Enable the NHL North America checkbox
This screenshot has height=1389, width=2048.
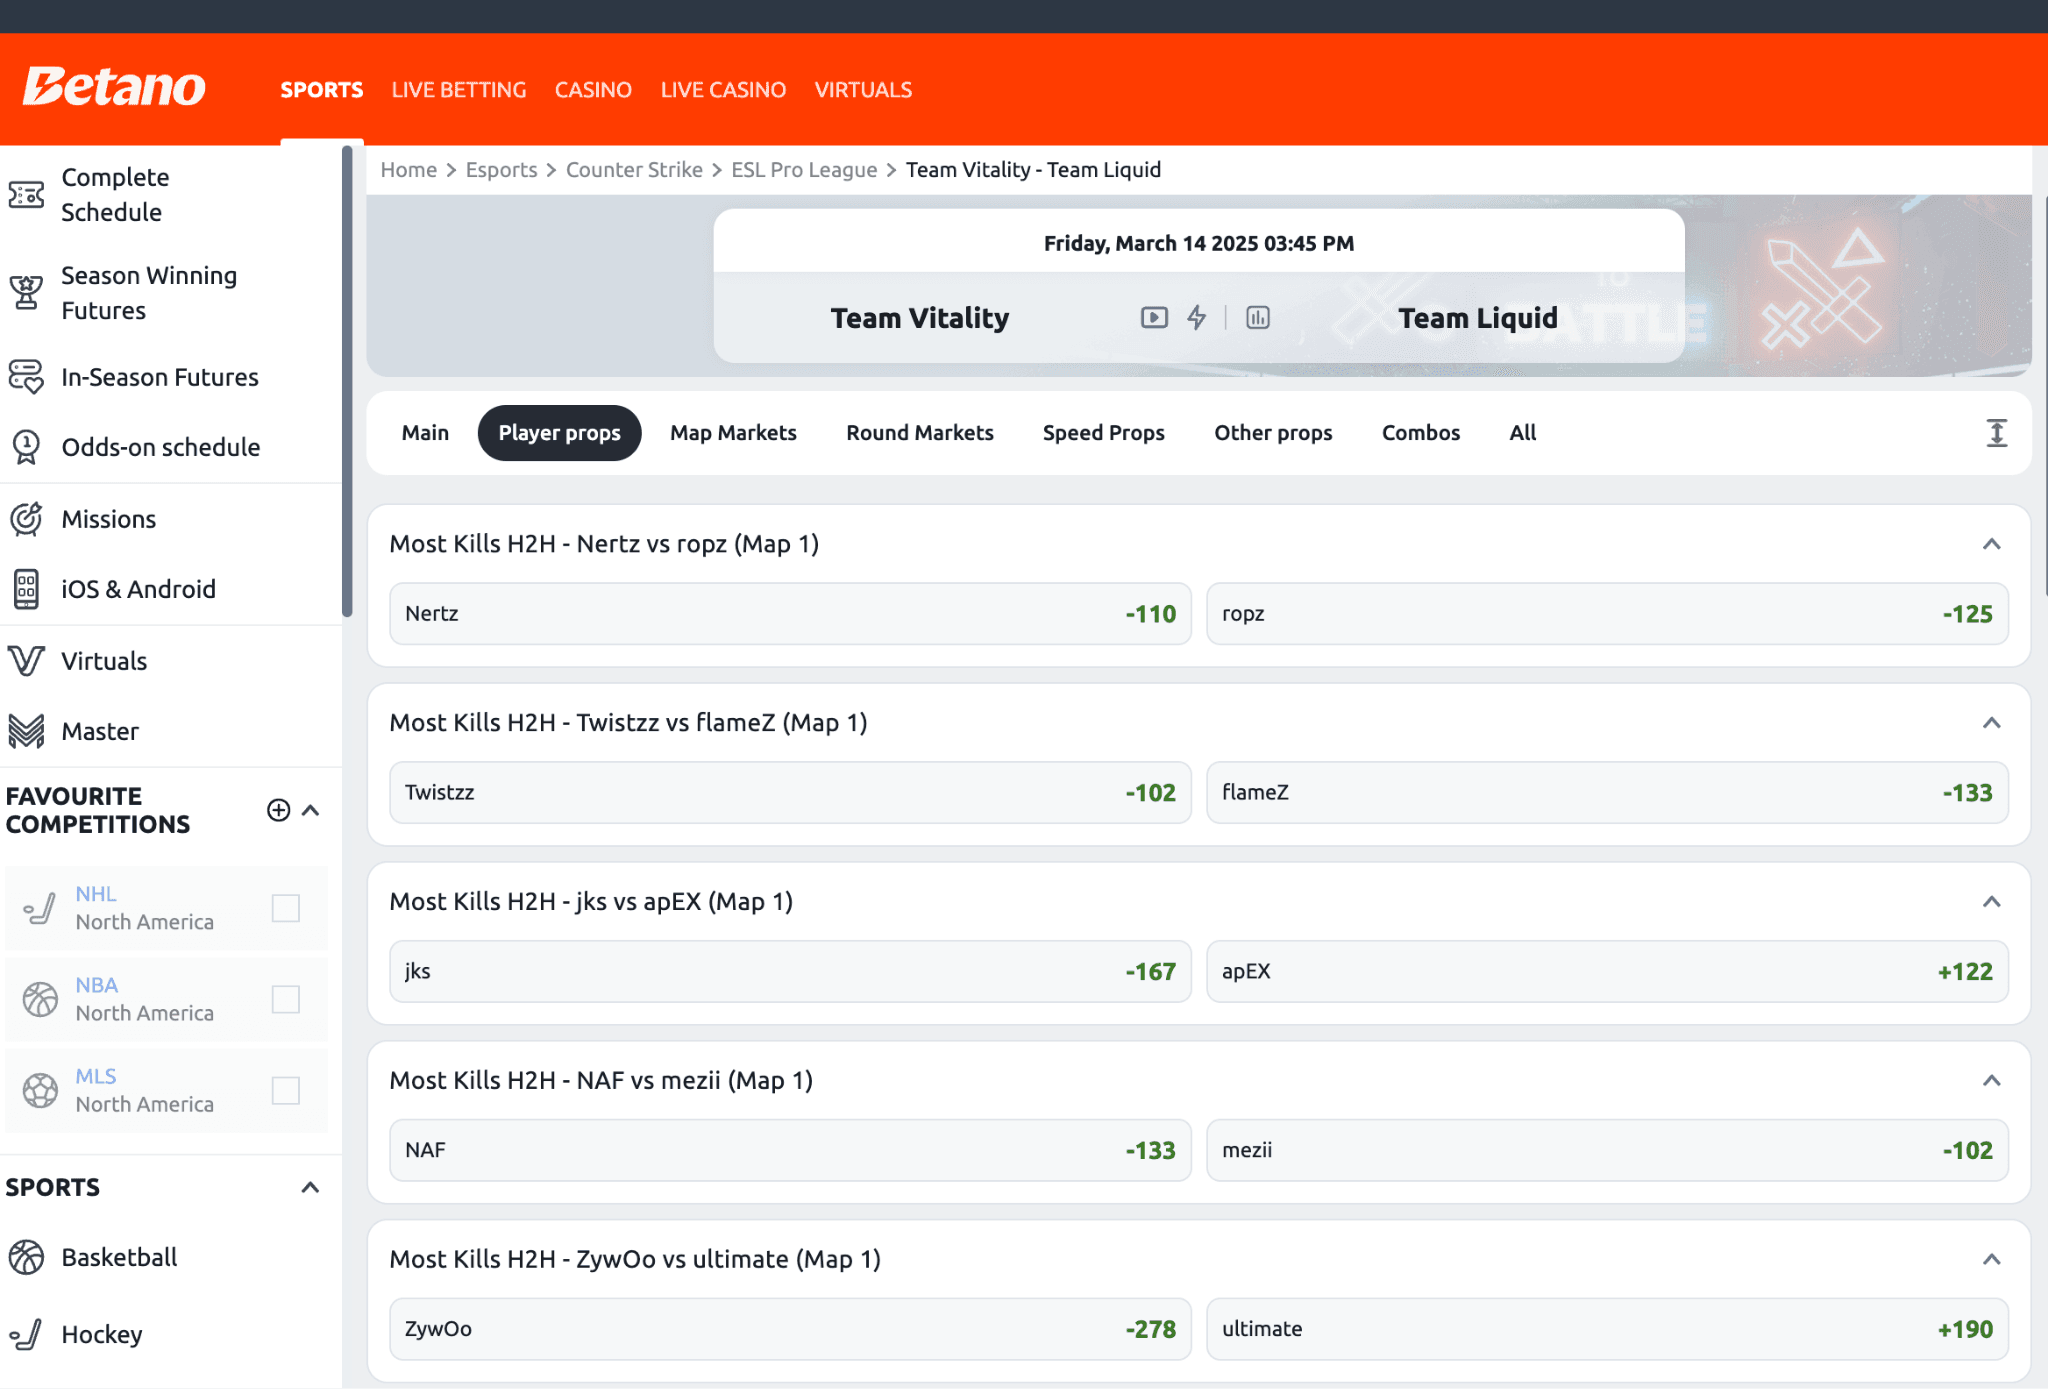[x=286, y=907]
